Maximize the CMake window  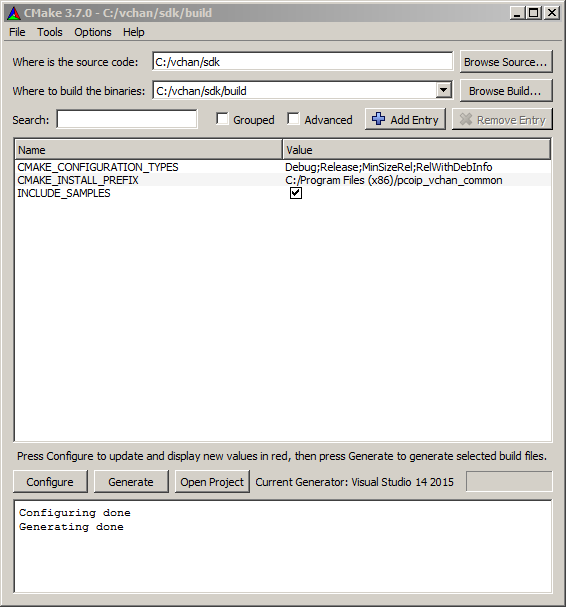point(533,13)
